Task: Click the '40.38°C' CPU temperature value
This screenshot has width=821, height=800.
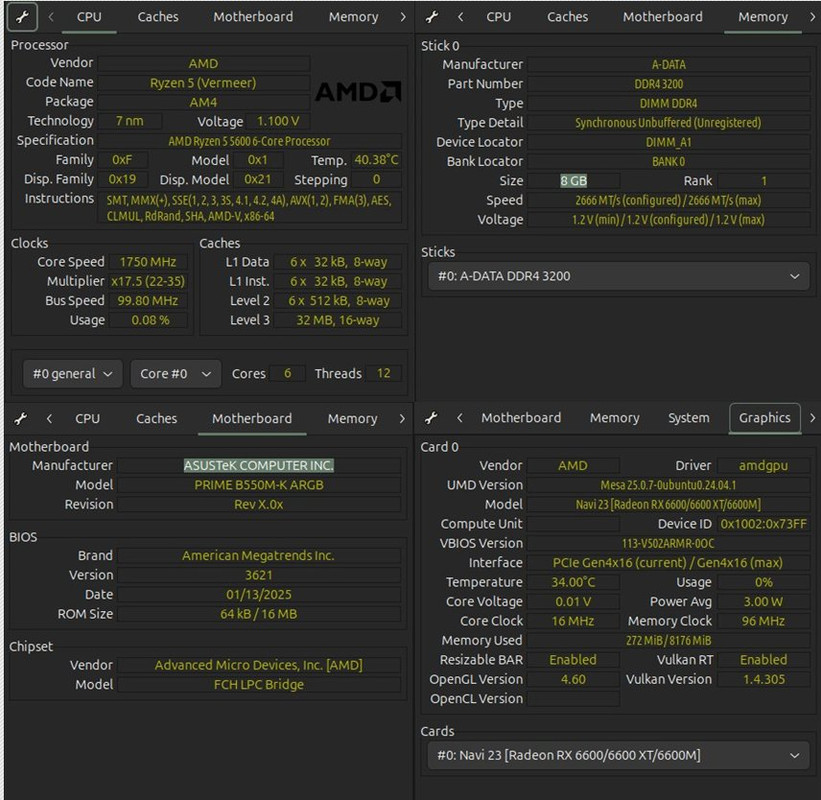Action: pyautogui.click(x=376, y=160)
